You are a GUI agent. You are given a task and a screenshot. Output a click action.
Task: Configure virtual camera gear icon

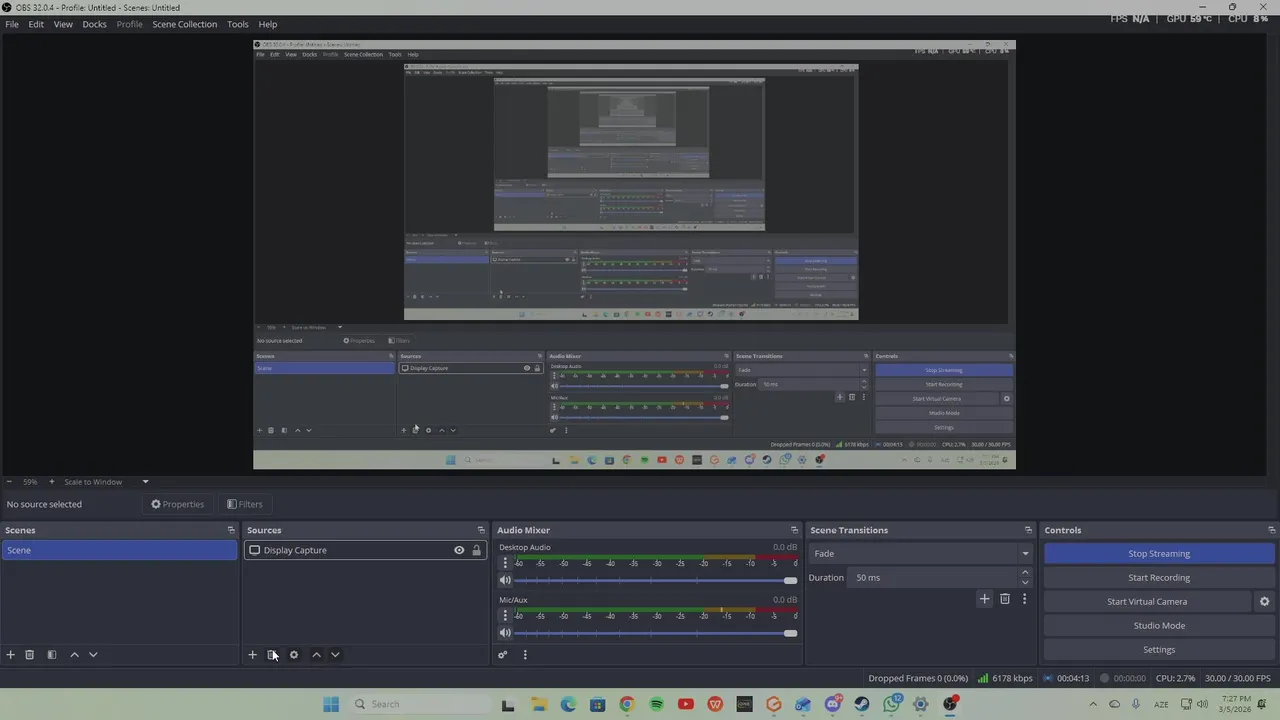pyautogui.click(x=1264, y=602)
